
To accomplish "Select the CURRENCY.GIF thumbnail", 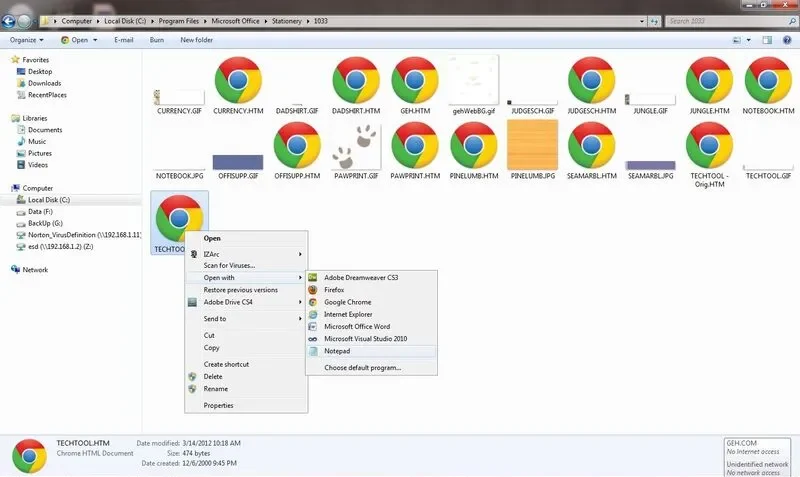I will coord(179,97).
